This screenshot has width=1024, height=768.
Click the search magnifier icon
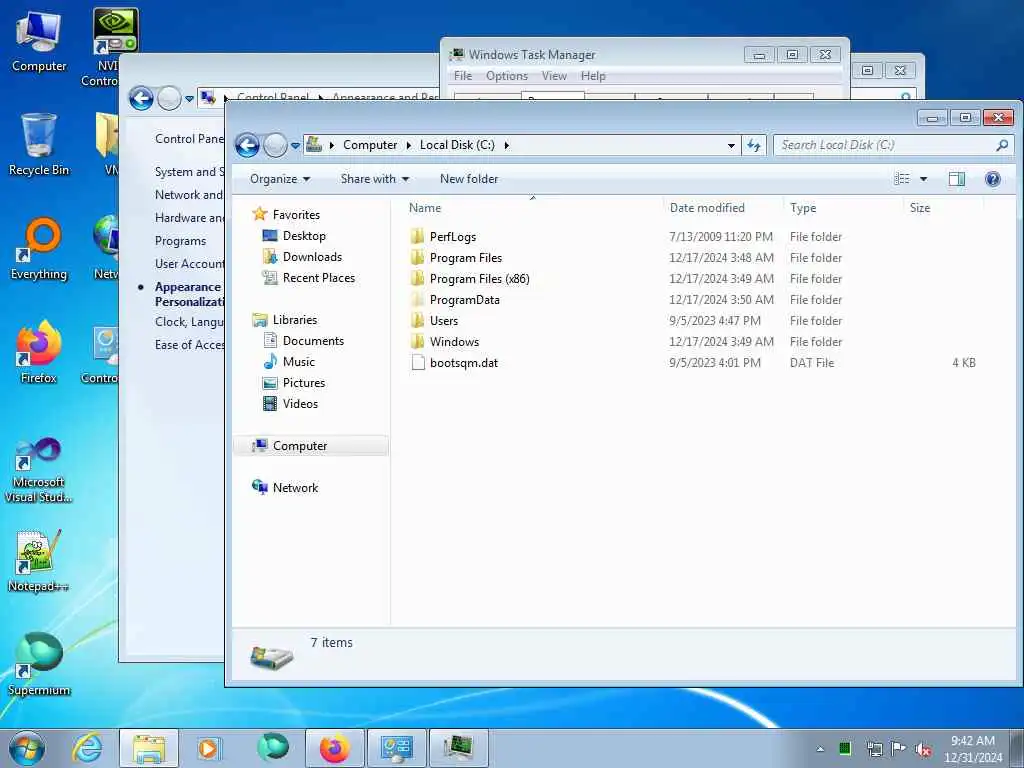tap(1002, 145)
